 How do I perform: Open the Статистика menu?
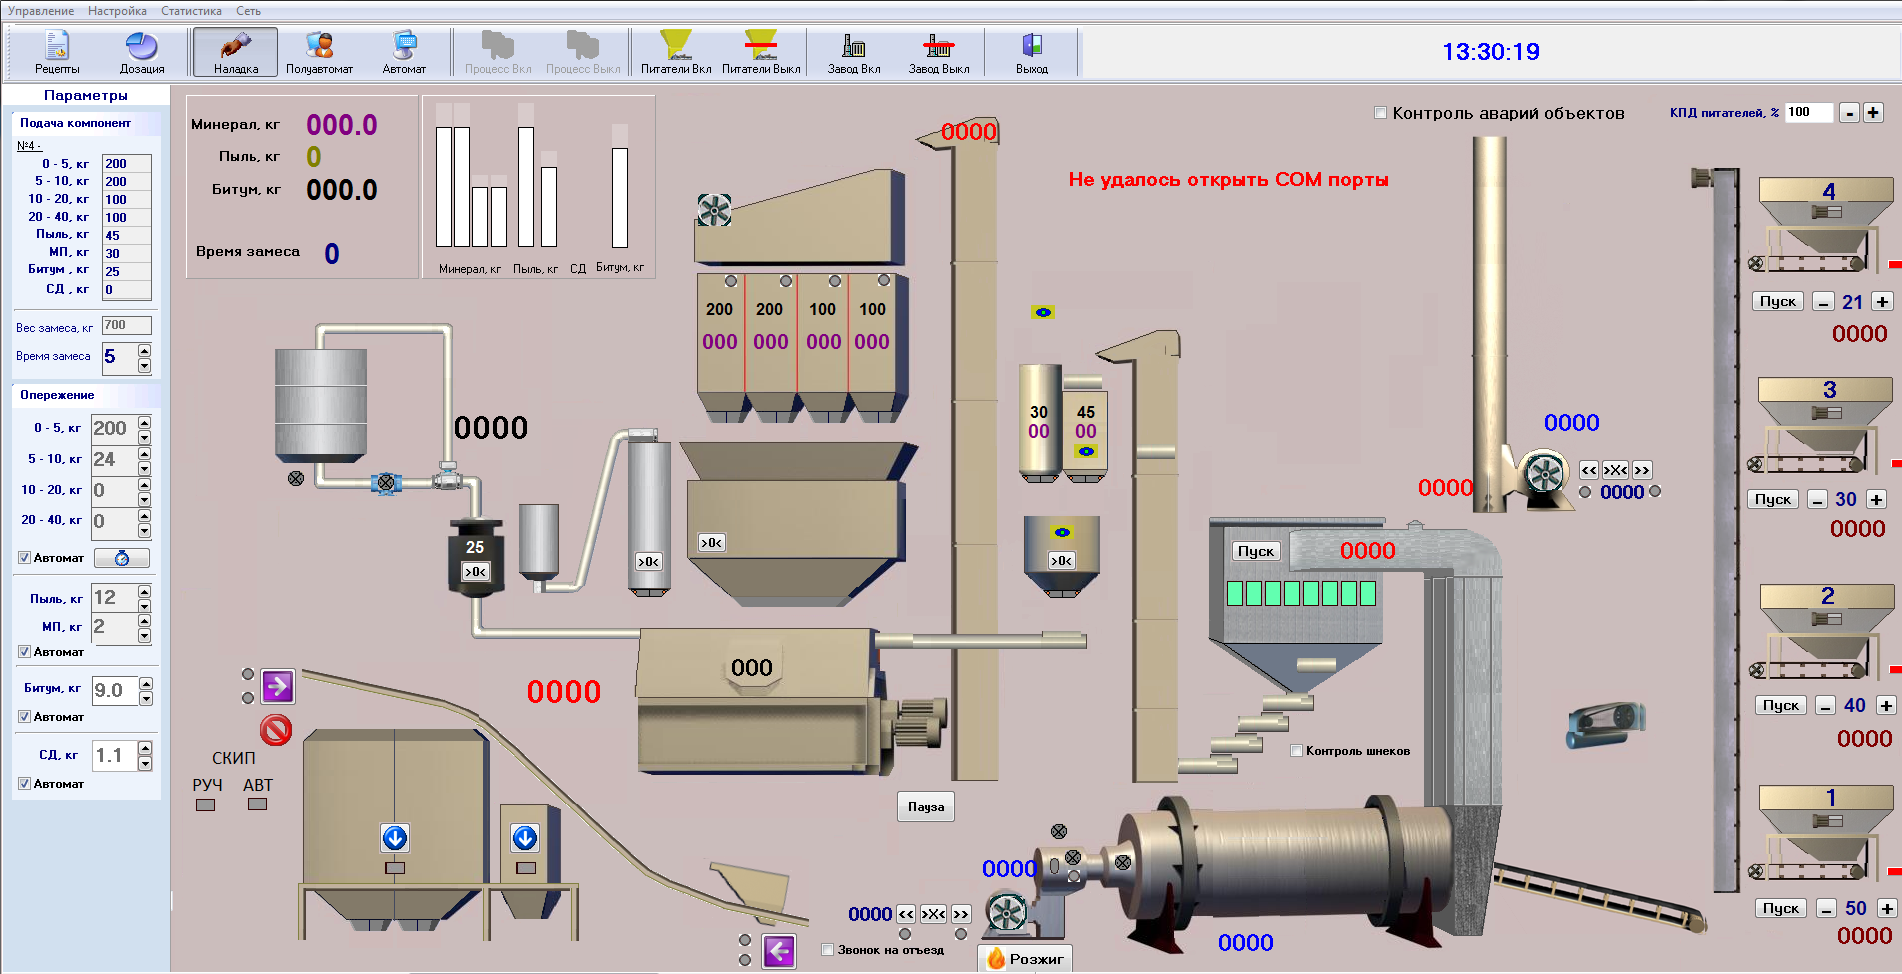(x=191, y=11)
